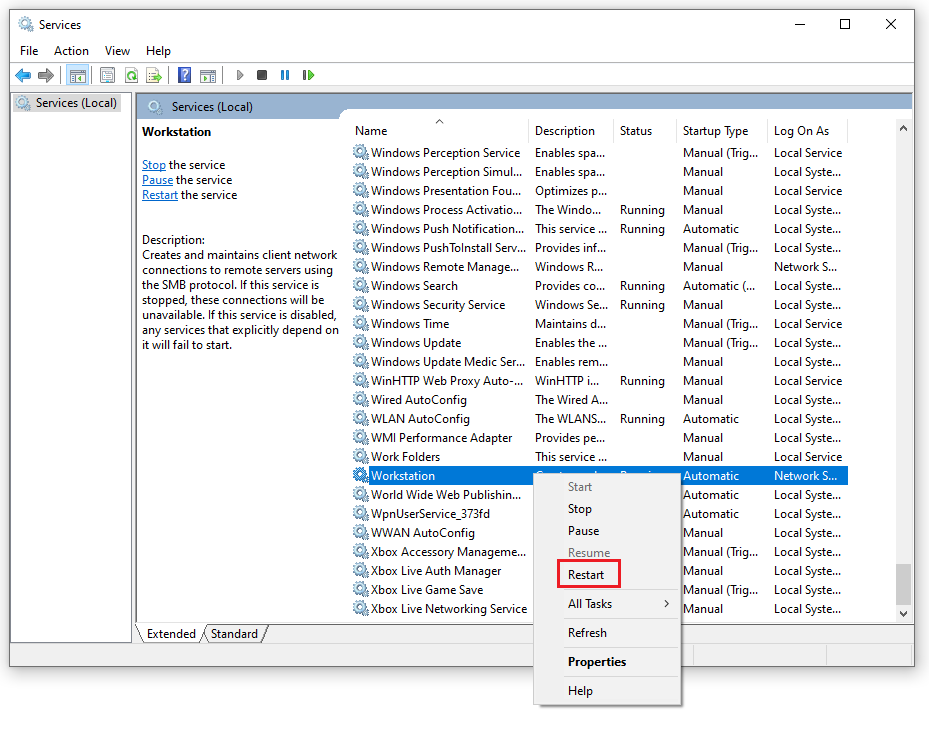Select the Xbox Live Networking Service name
929x734 pixels.
tap(449, 608)
